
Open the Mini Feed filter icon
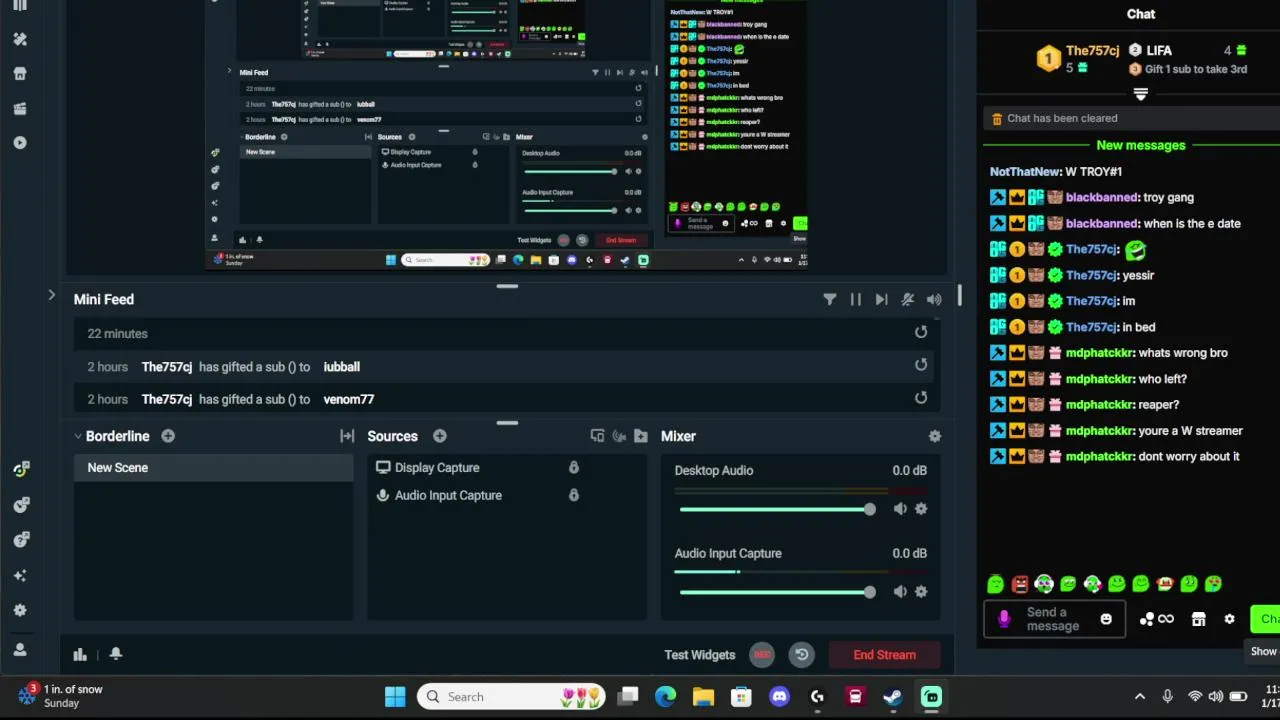[x=830, y=299]
